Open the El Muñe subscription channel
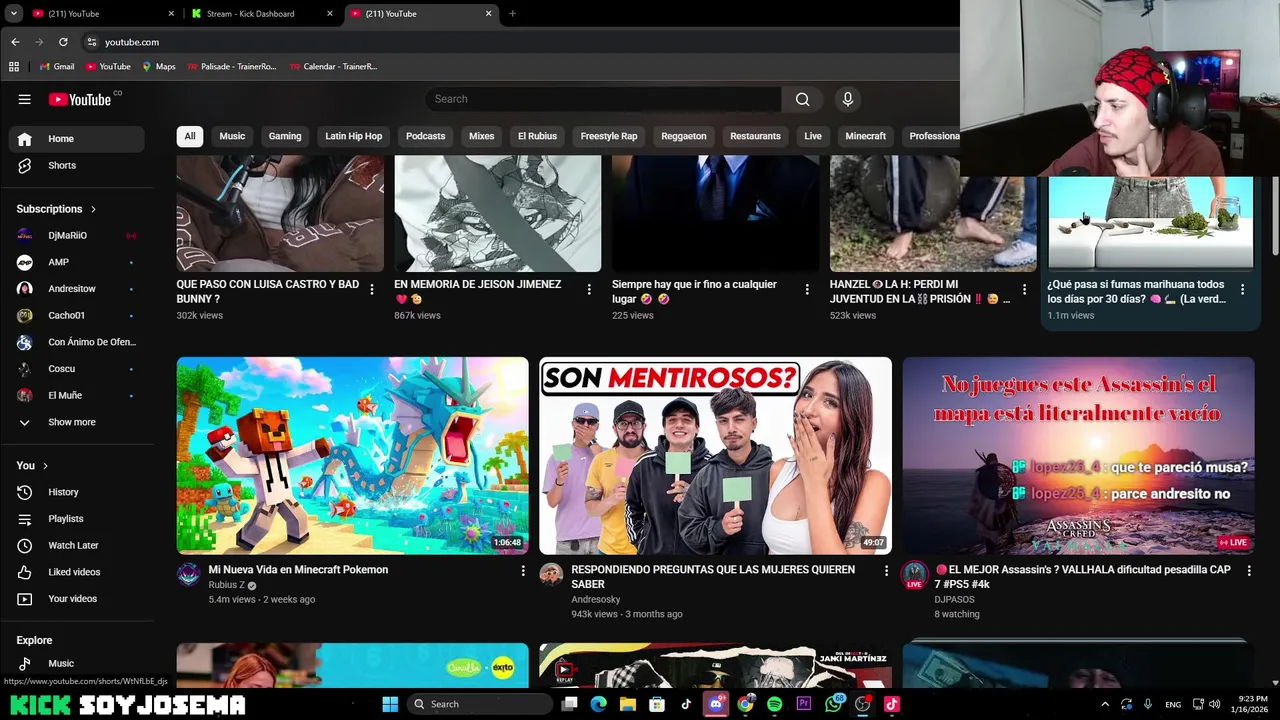The image size is (1280, 720). pyautogui.click(x=77, y=395)
